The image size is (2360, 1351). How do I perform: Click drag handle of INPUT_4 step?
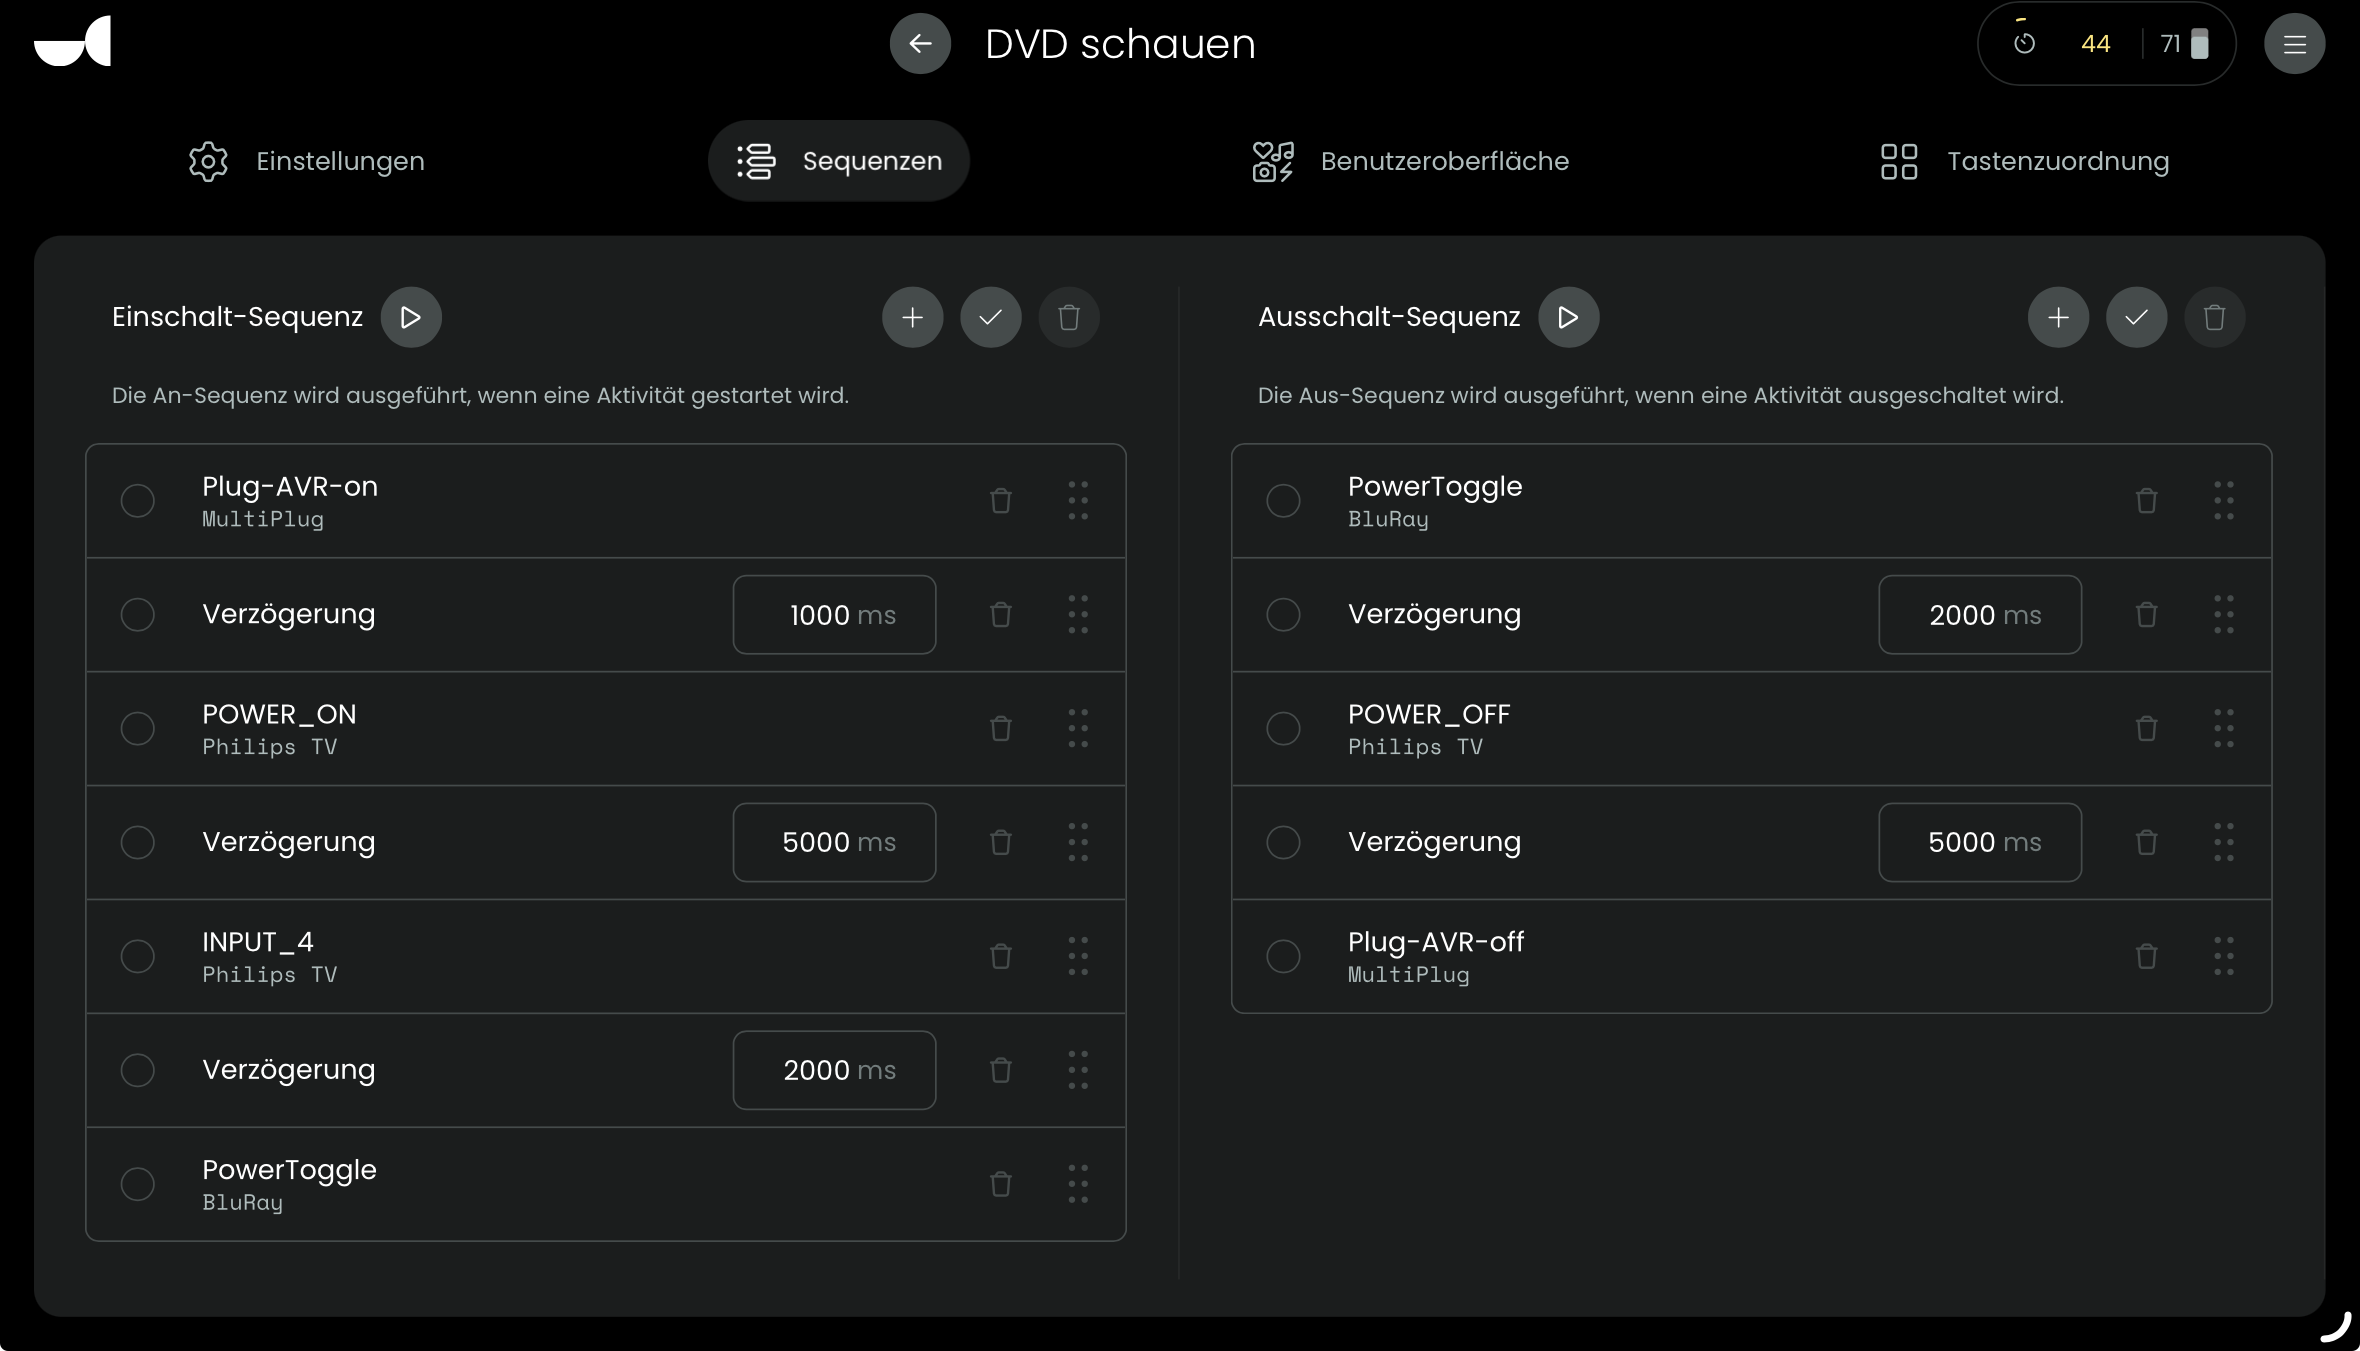click(x=1077, y=956)
